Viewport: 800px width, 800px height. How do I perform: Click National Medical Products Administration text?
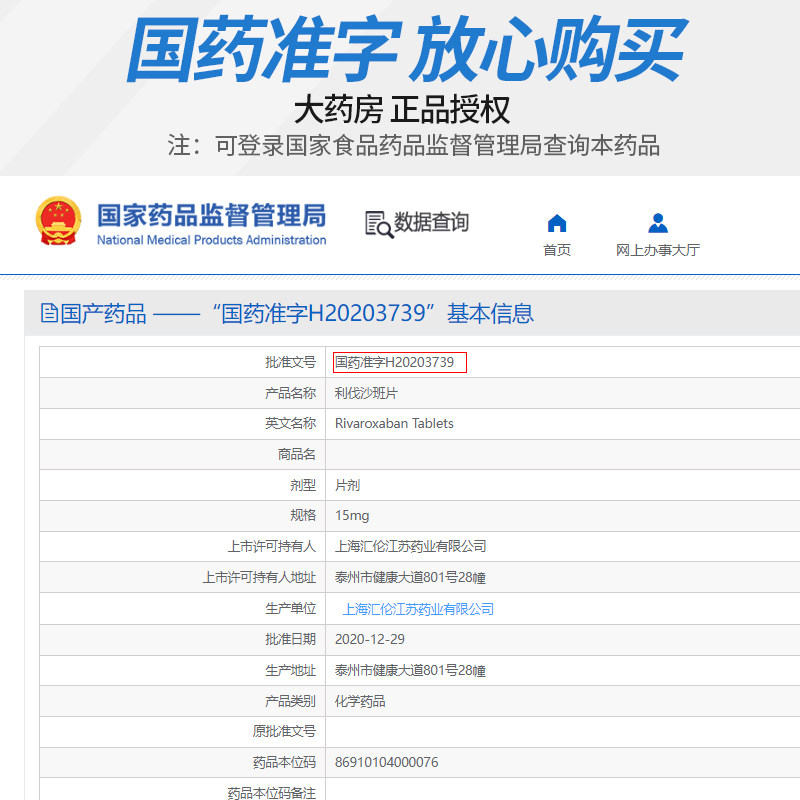click(x=211, y=240)
